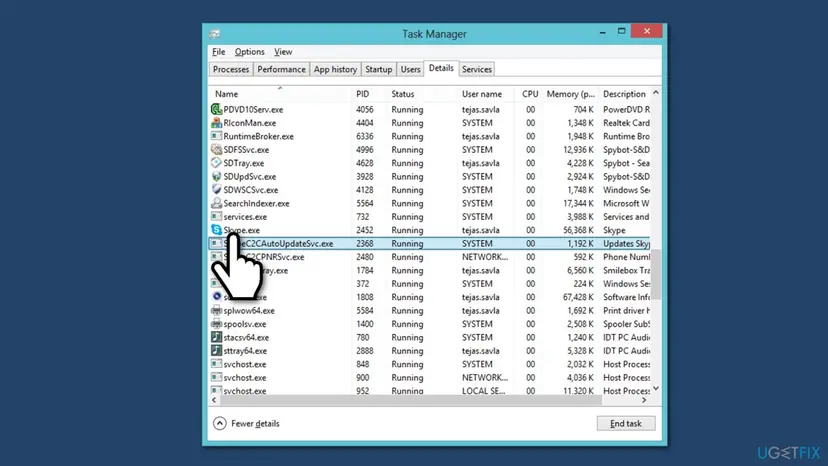The image size is (828, 466).
Task: Select PID 372 cell
Action: (x=362, y=284)
